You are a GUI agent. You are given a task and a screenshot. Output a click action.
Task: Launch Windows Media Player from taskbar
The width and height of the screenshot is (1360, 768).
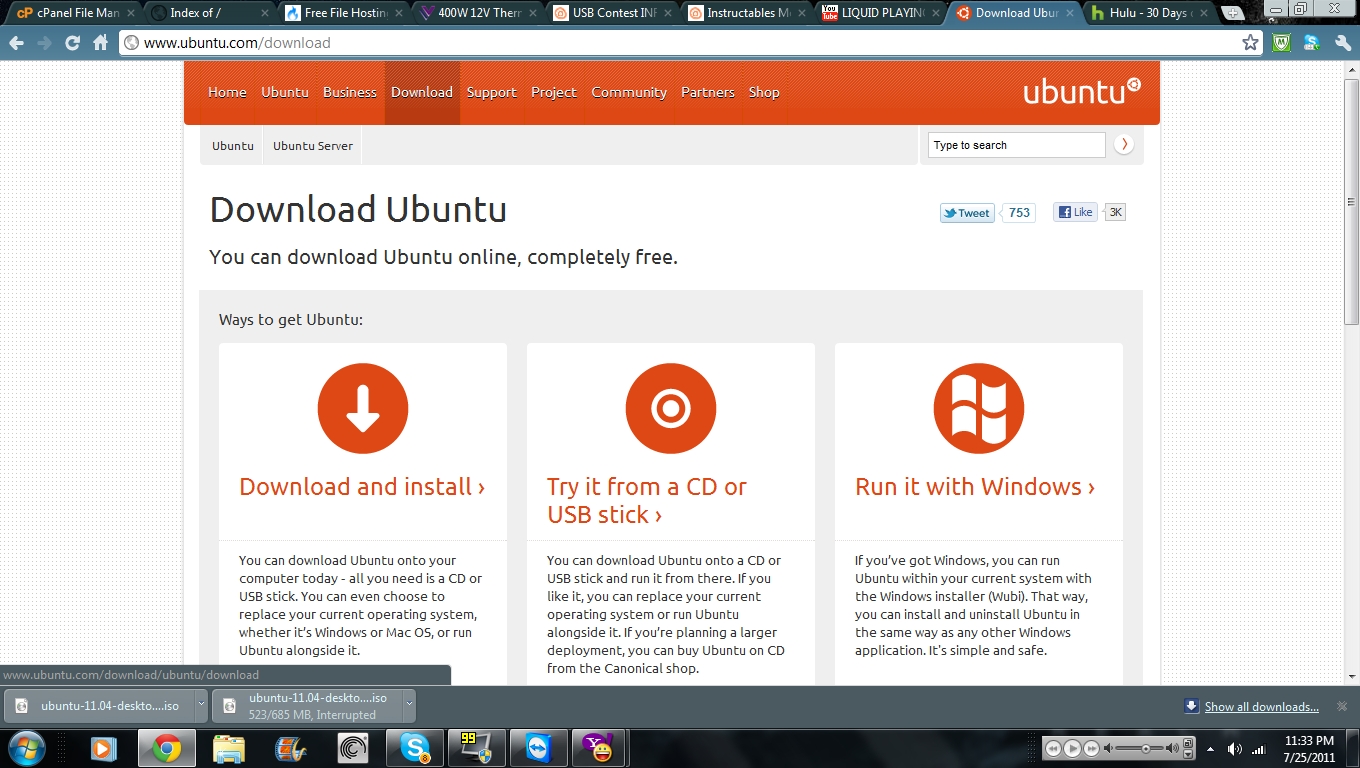pos(103,748)
